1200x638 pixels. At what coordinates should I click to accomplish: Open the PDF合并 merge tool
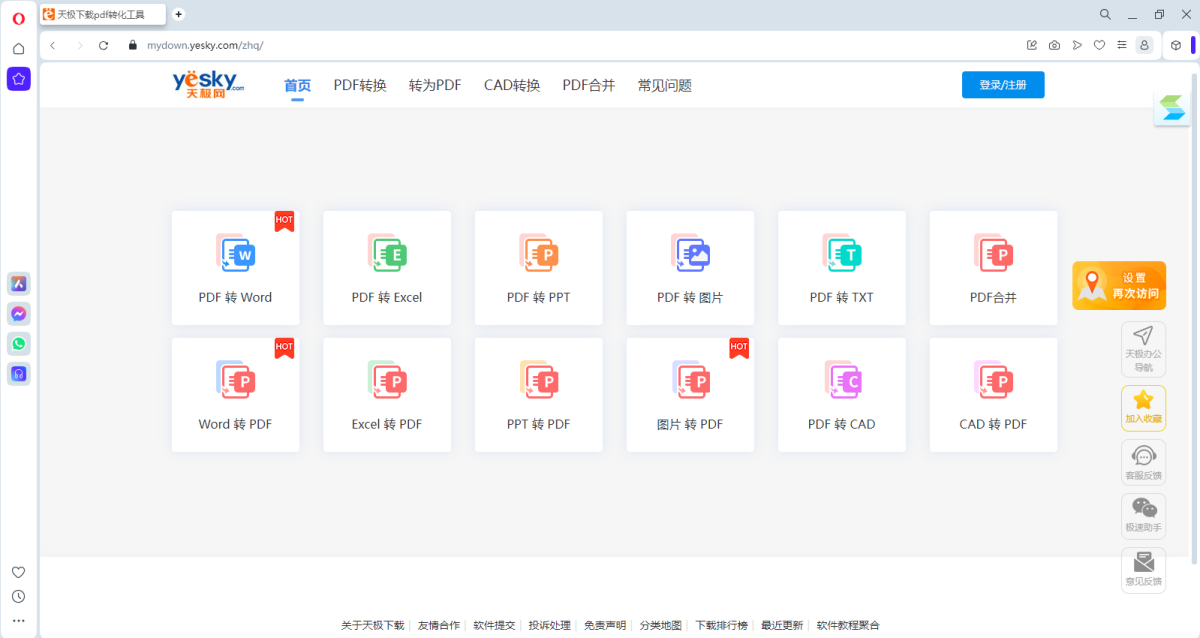click(x=992, y=267)
